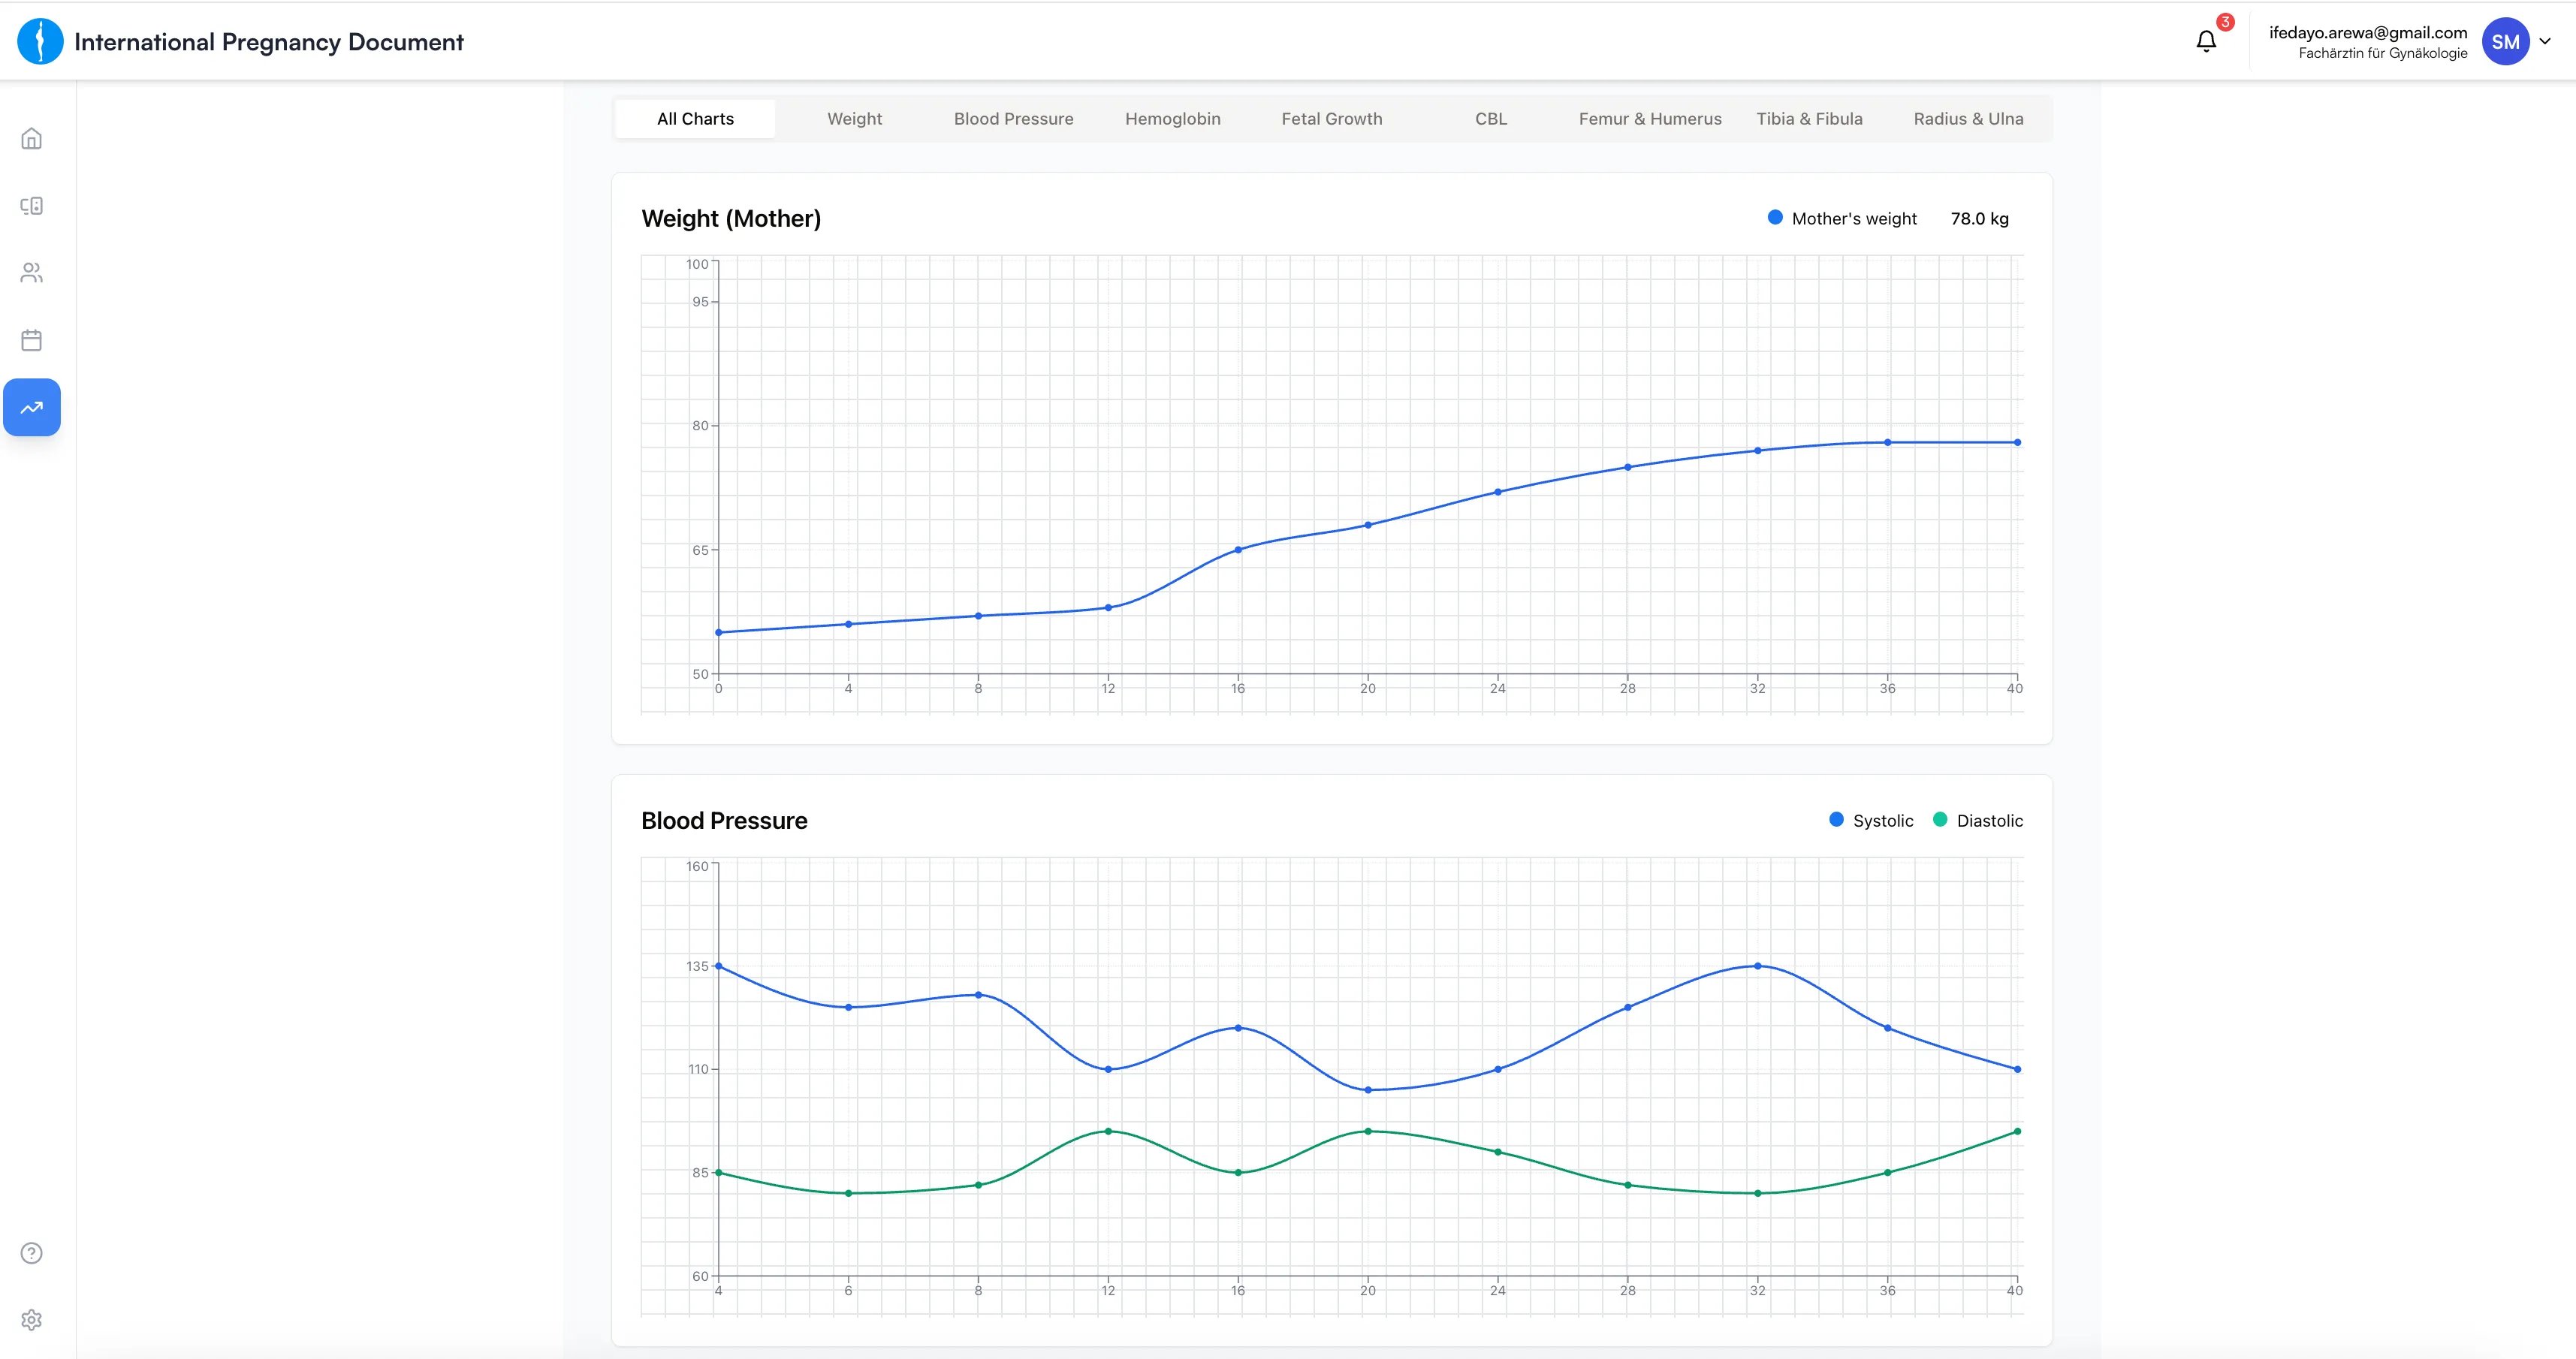This screenshot has width=2576, height=1359.
Task: Open the calendar icon in sidebar
Action: pyautogui.click(x=31, y=340)
